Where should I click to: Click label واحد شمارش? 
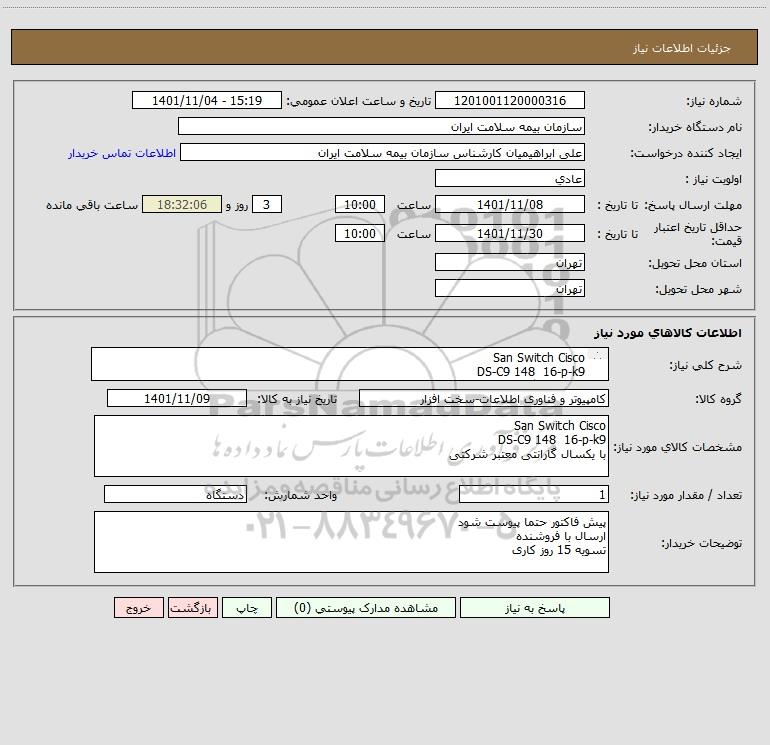pyautogui.click(x=301, y=496)
